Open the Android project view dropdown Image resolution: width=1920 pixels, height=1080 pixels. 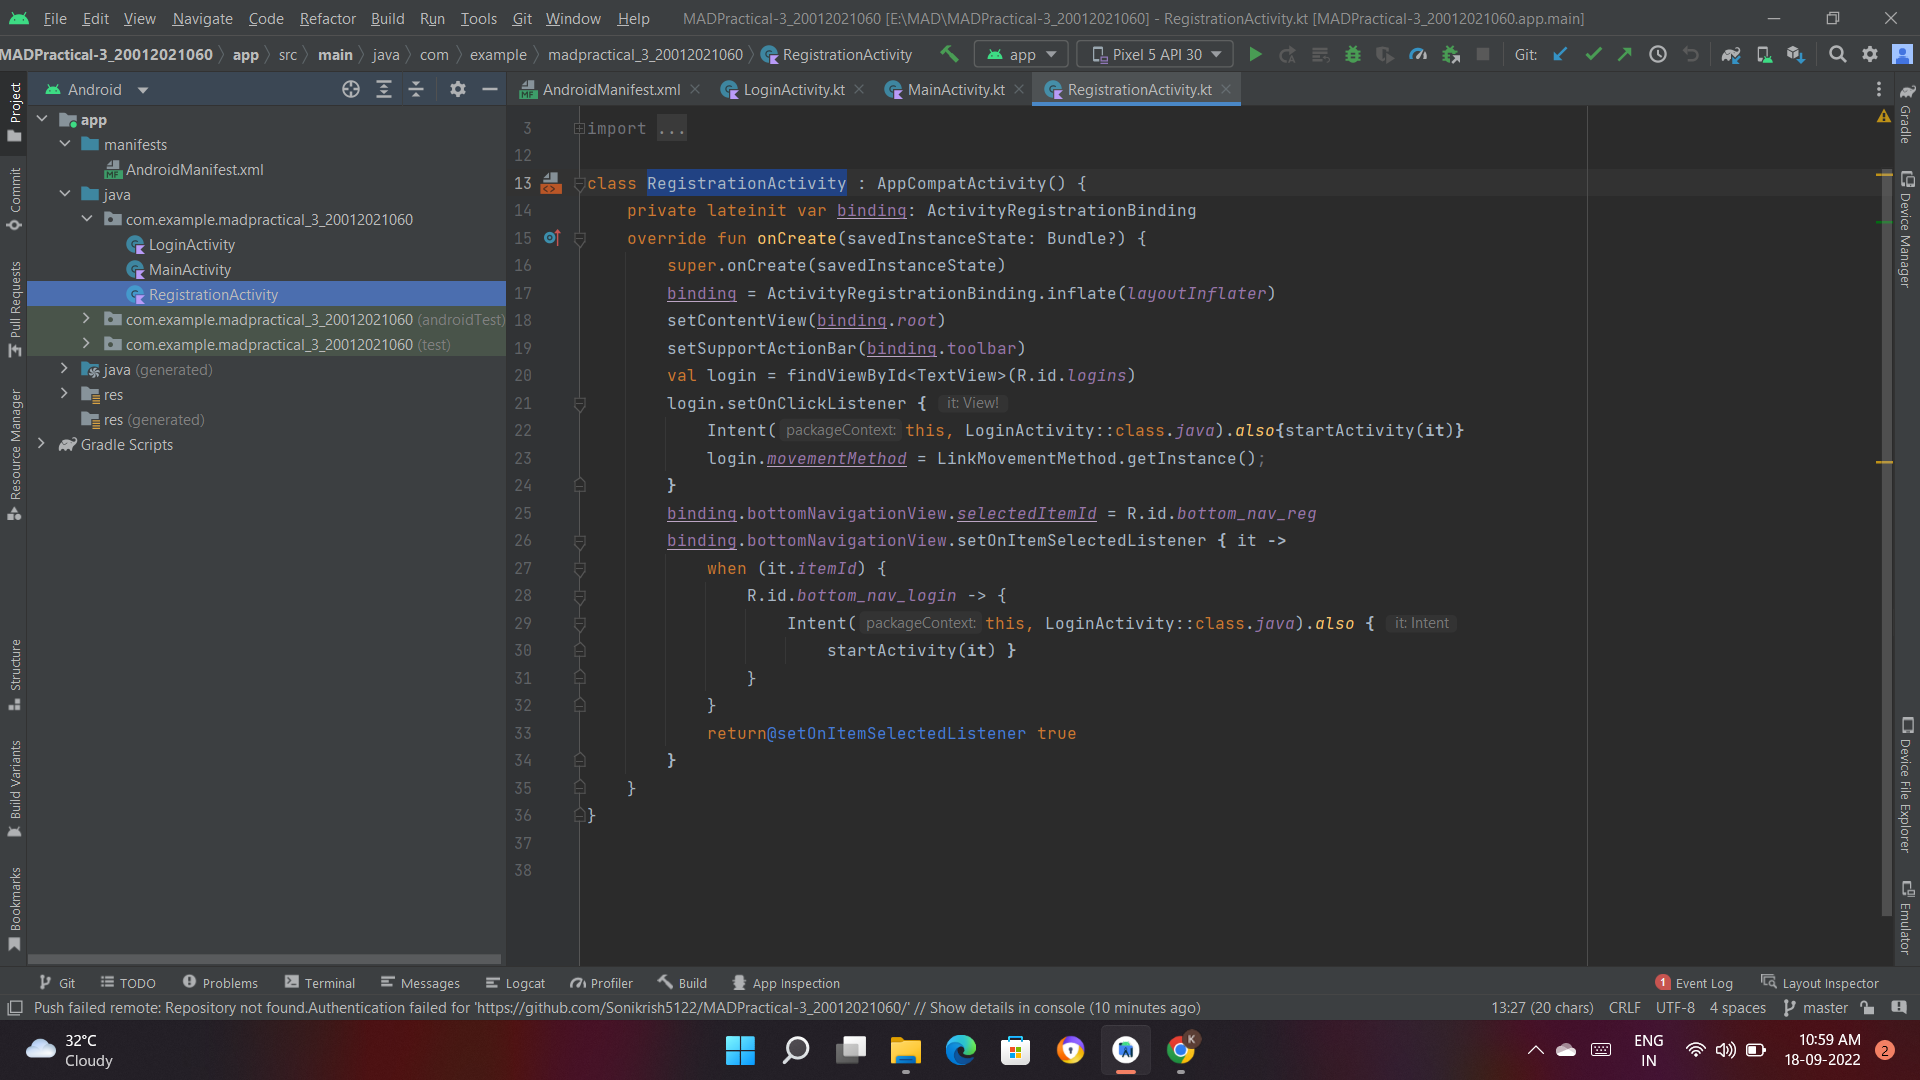coord(97,90)
